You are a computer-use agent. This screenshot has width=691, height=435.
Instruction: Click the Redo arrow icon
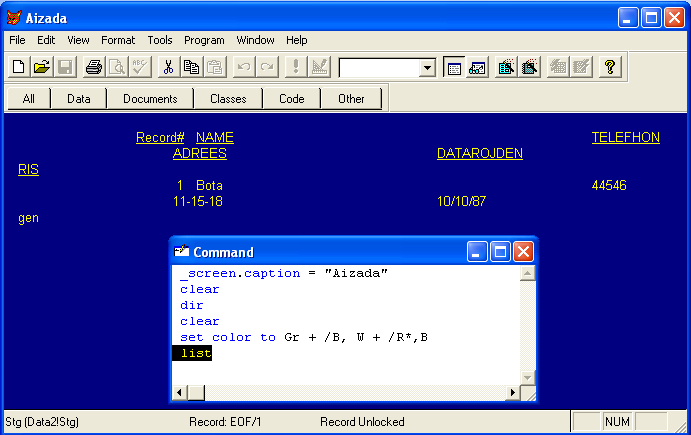[267, 67]
